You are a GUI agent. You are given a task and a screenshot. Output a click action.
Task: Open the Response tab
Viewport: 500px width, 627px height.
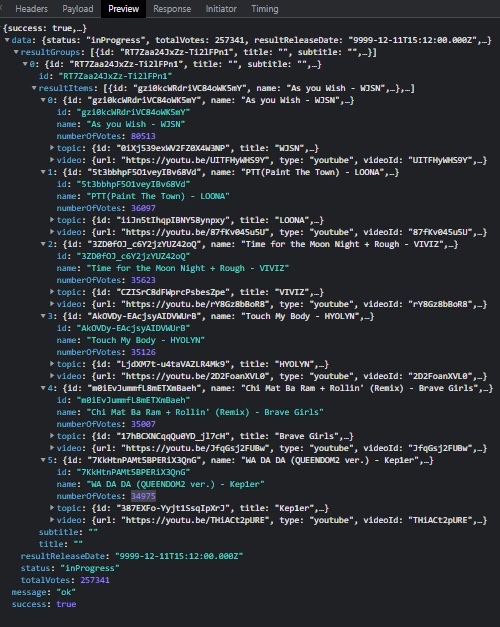coord(172,9)
